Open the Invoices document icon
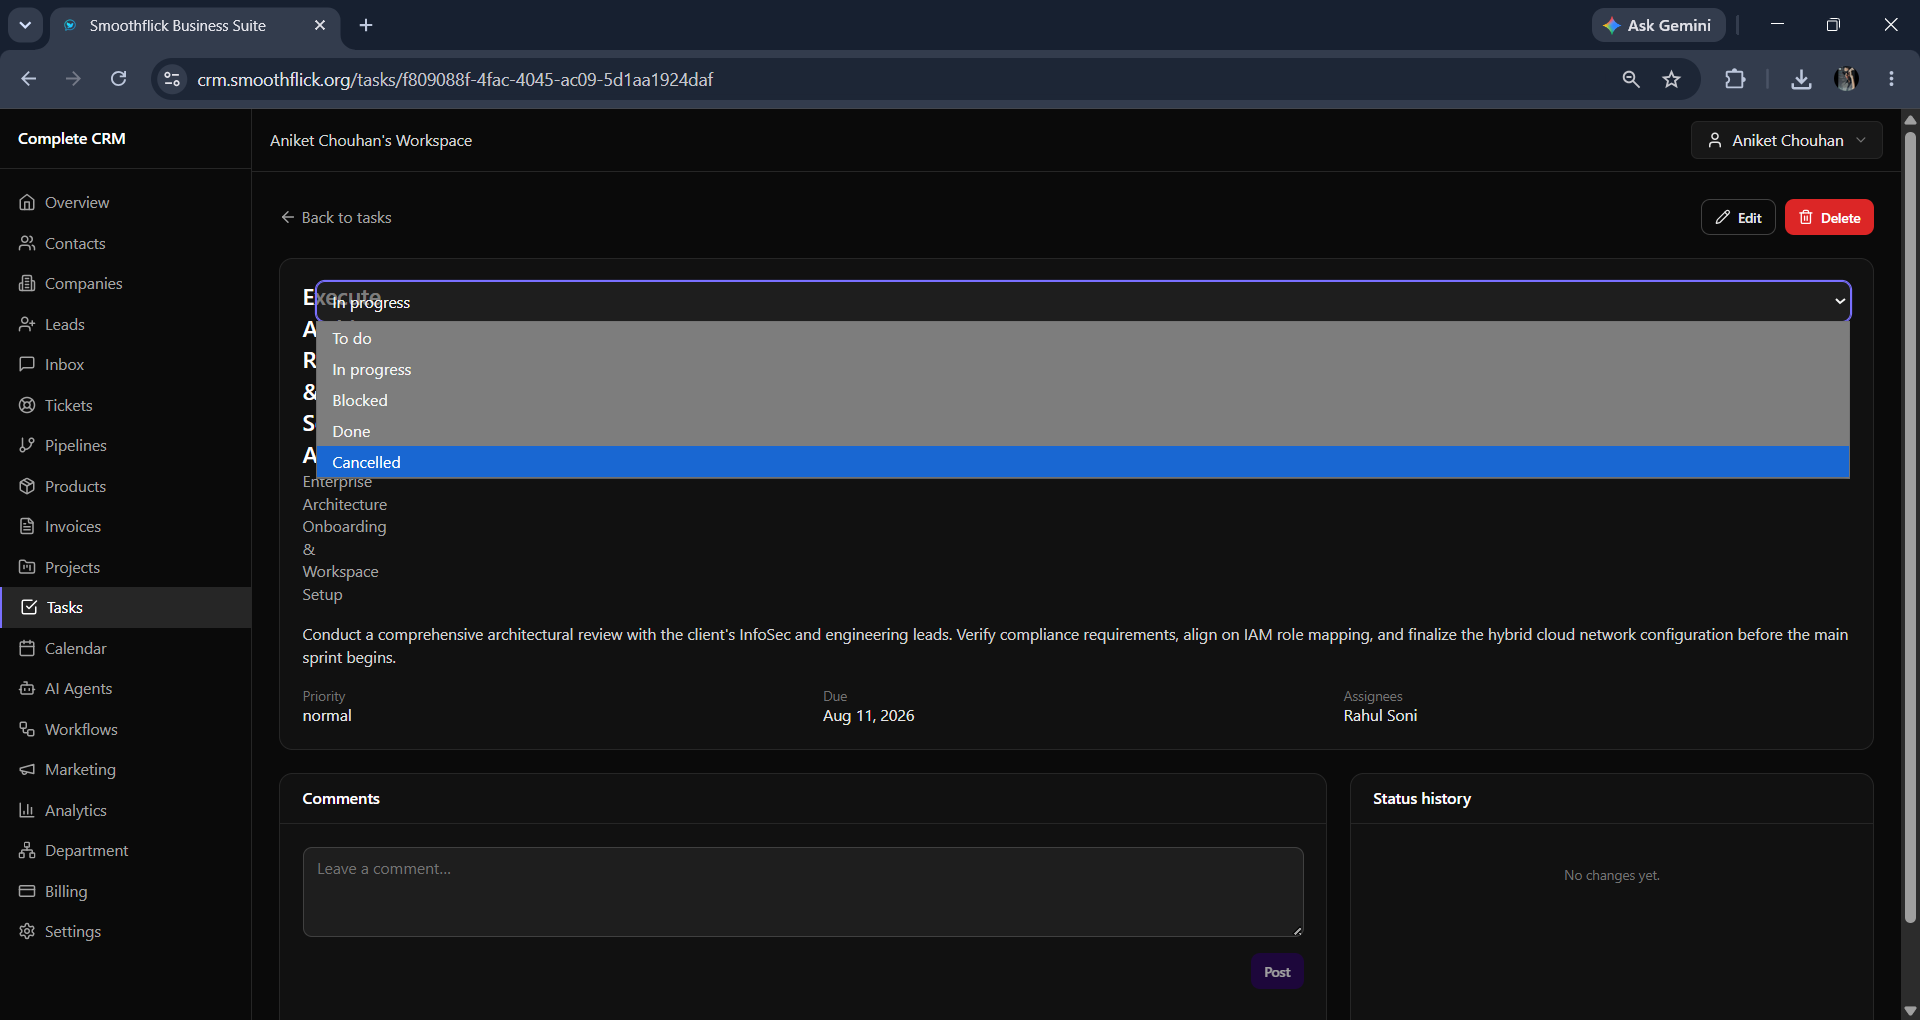The height and width of the screenshot is (1020, 1920). click(x=27, y=526)
